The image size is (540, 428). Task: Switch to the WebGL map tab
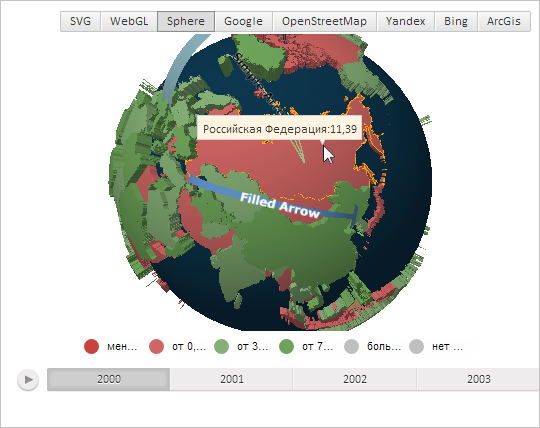pyautogui.click(x=129, y=21)
